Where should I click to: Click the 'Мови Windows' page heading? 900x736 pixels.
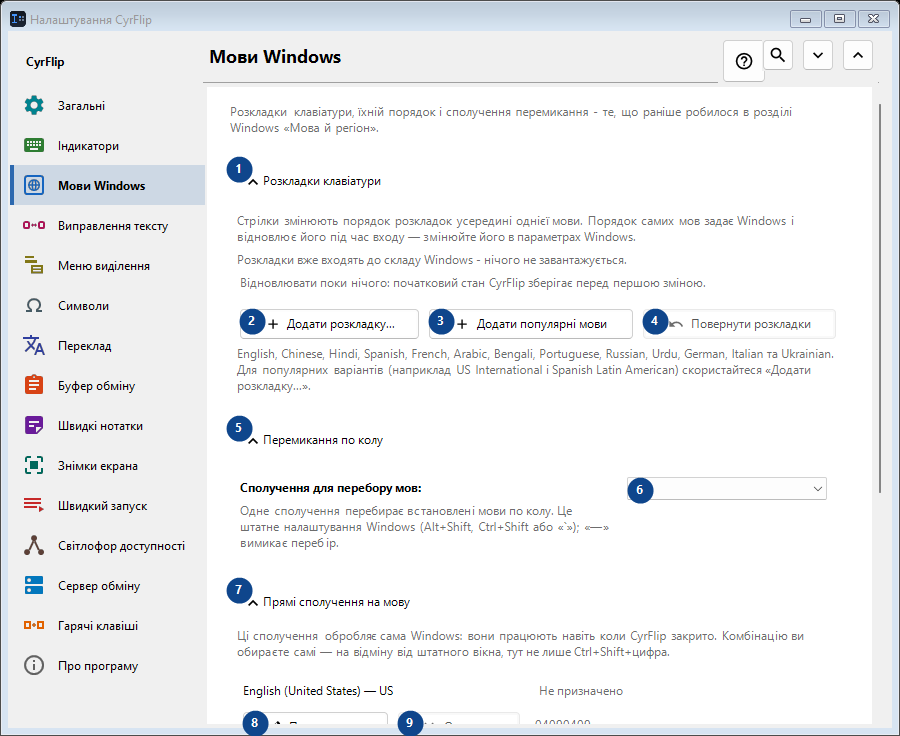pos(275,57)
